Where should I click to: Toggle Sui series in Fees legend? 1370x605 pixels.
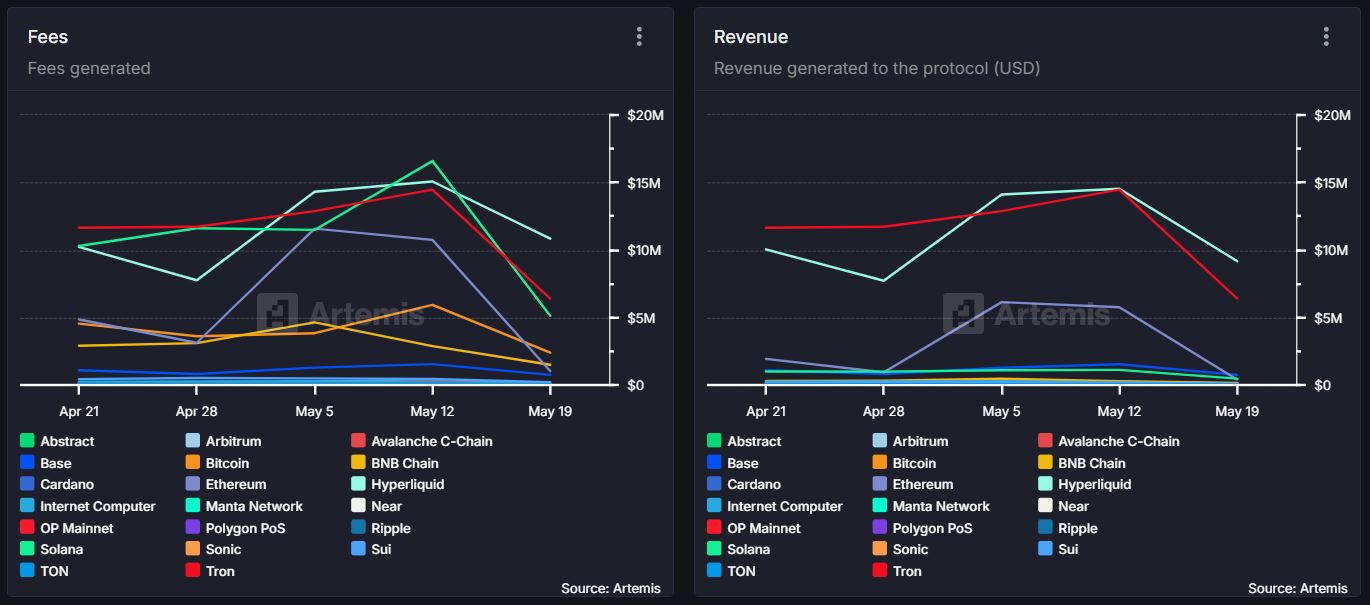pos(371,549)
